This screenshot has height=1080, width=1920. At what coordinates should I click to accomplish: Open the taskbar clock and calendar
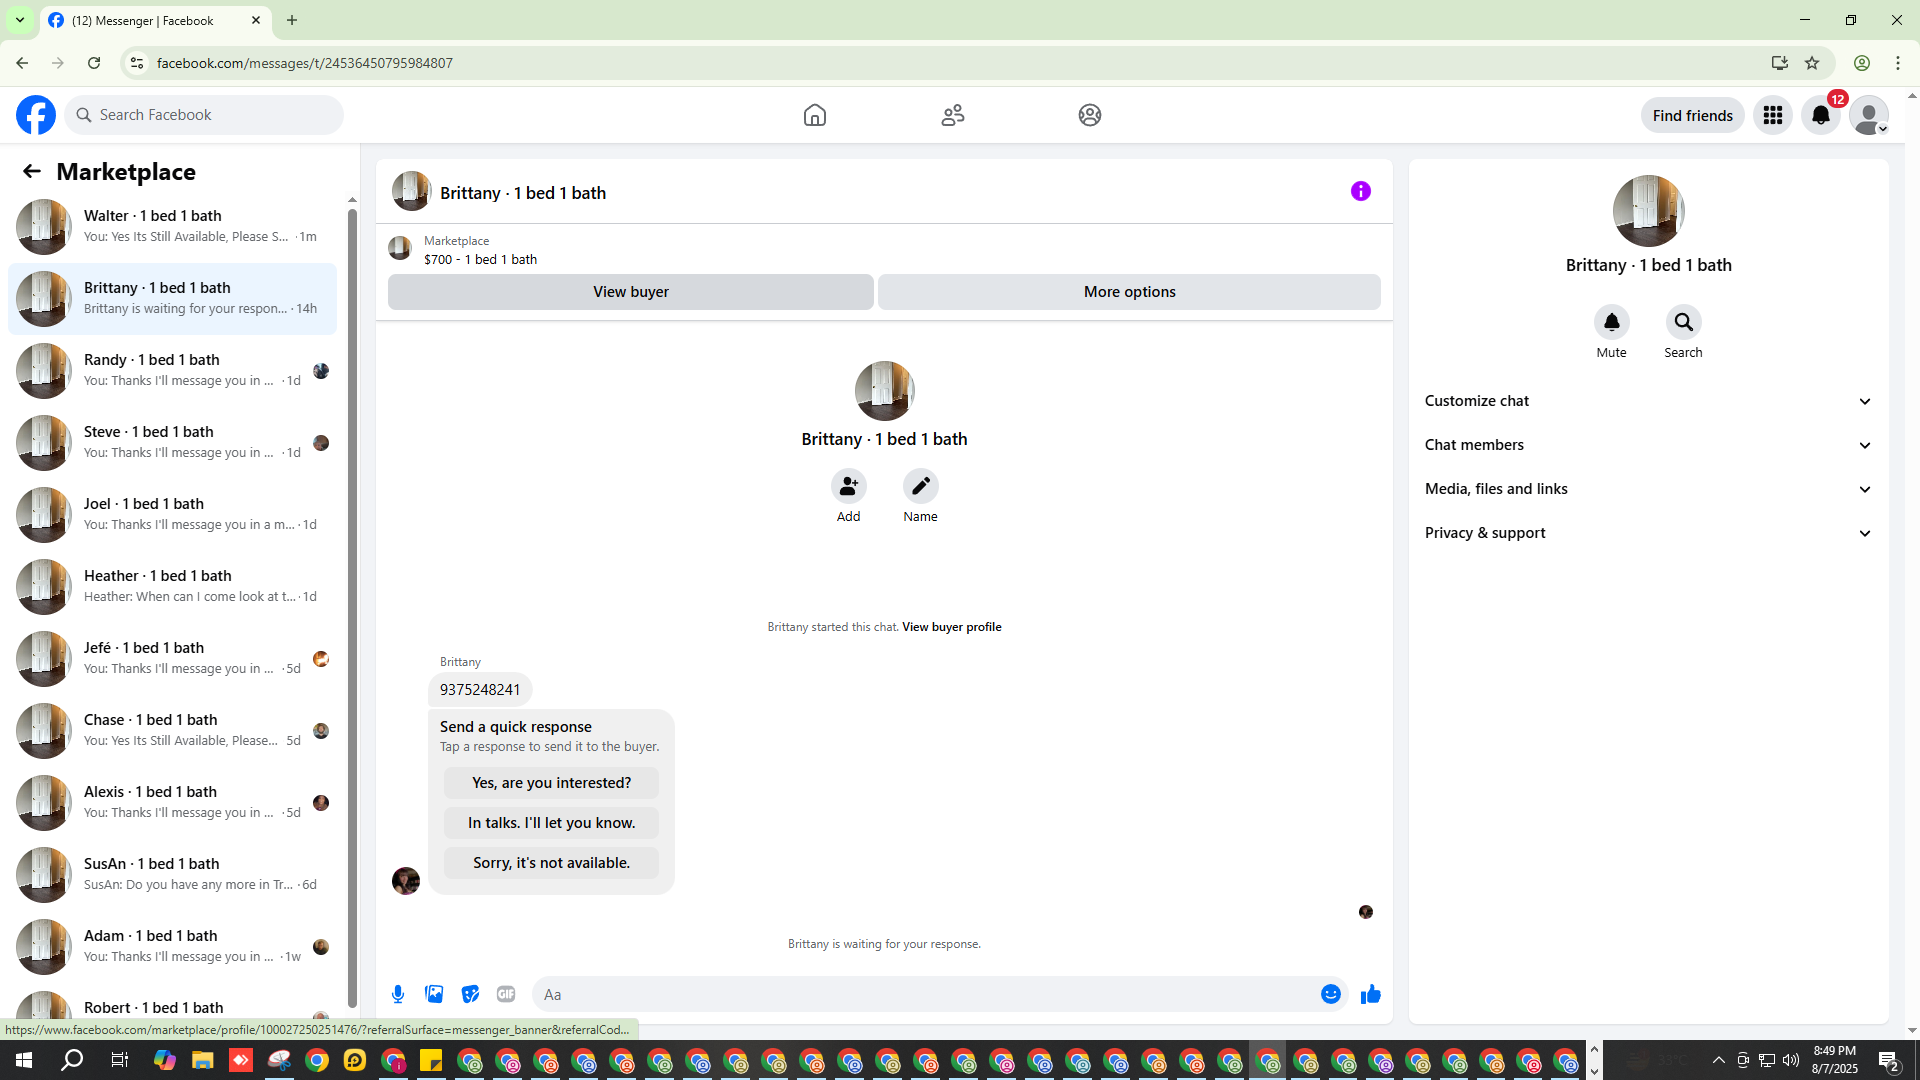[x=1835, y=1060]
